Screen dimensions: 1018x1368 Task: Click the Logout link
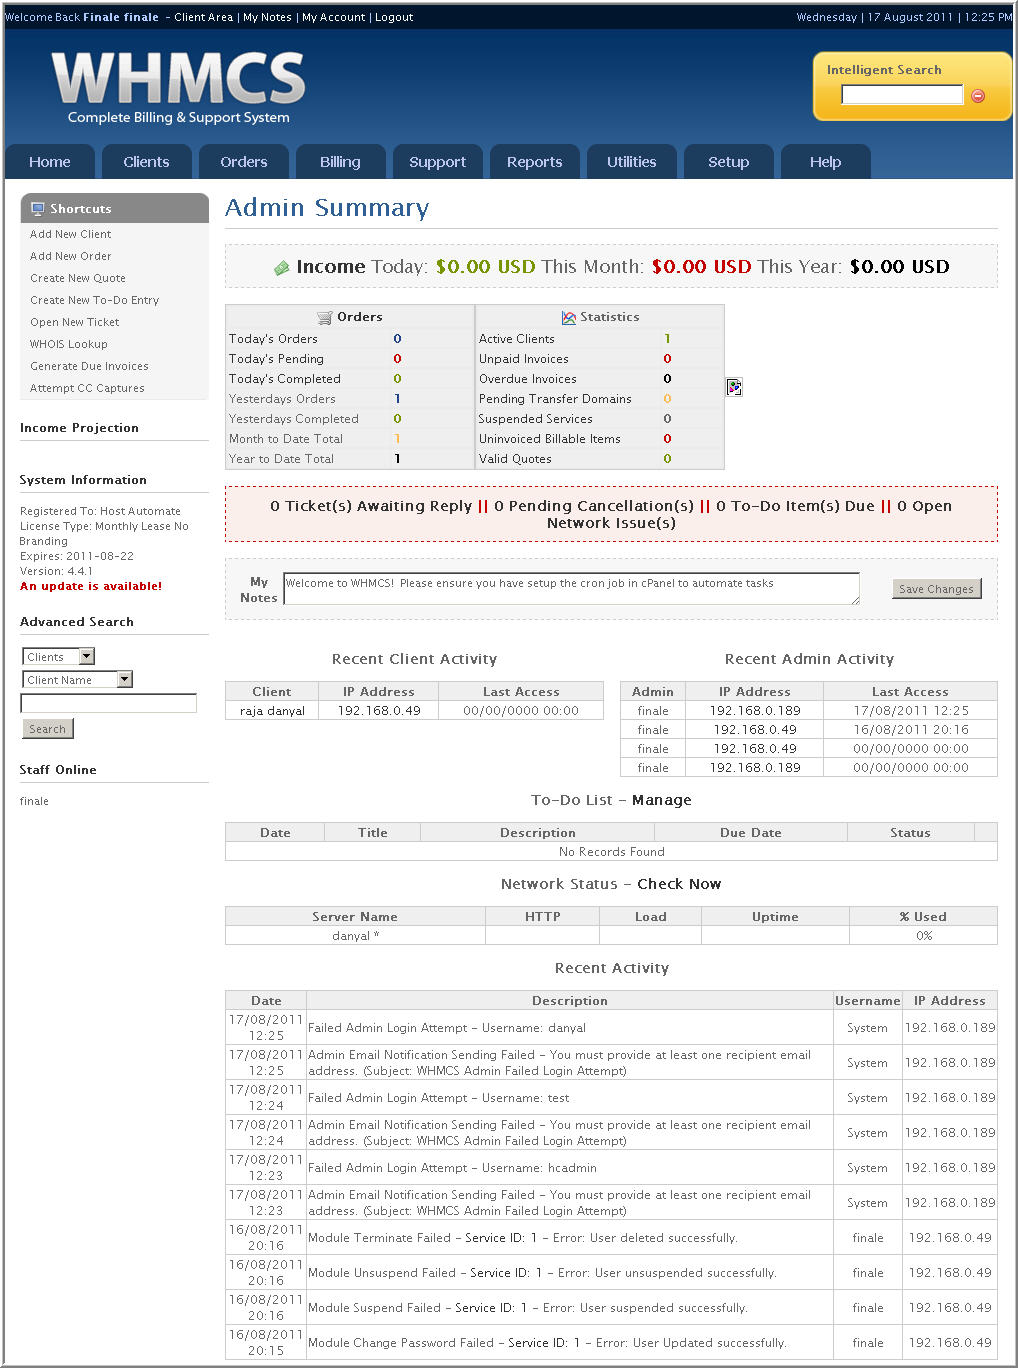(x=394, y=17)
